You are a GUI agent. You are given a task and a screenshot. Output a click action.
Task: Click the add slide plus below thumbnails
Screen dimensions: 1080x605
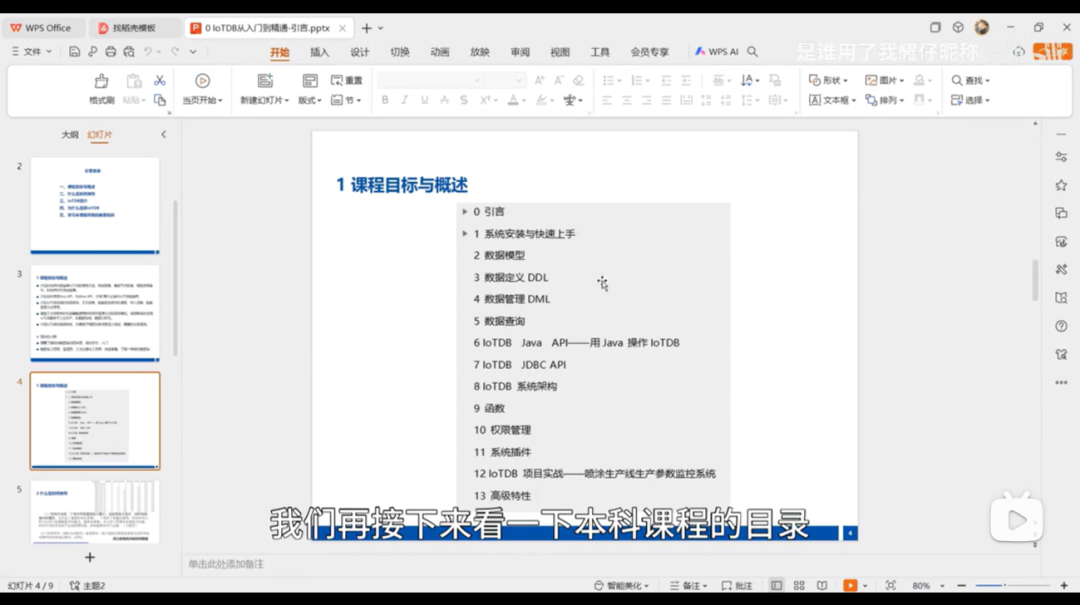pyautogui.click(x=90, y=557)
